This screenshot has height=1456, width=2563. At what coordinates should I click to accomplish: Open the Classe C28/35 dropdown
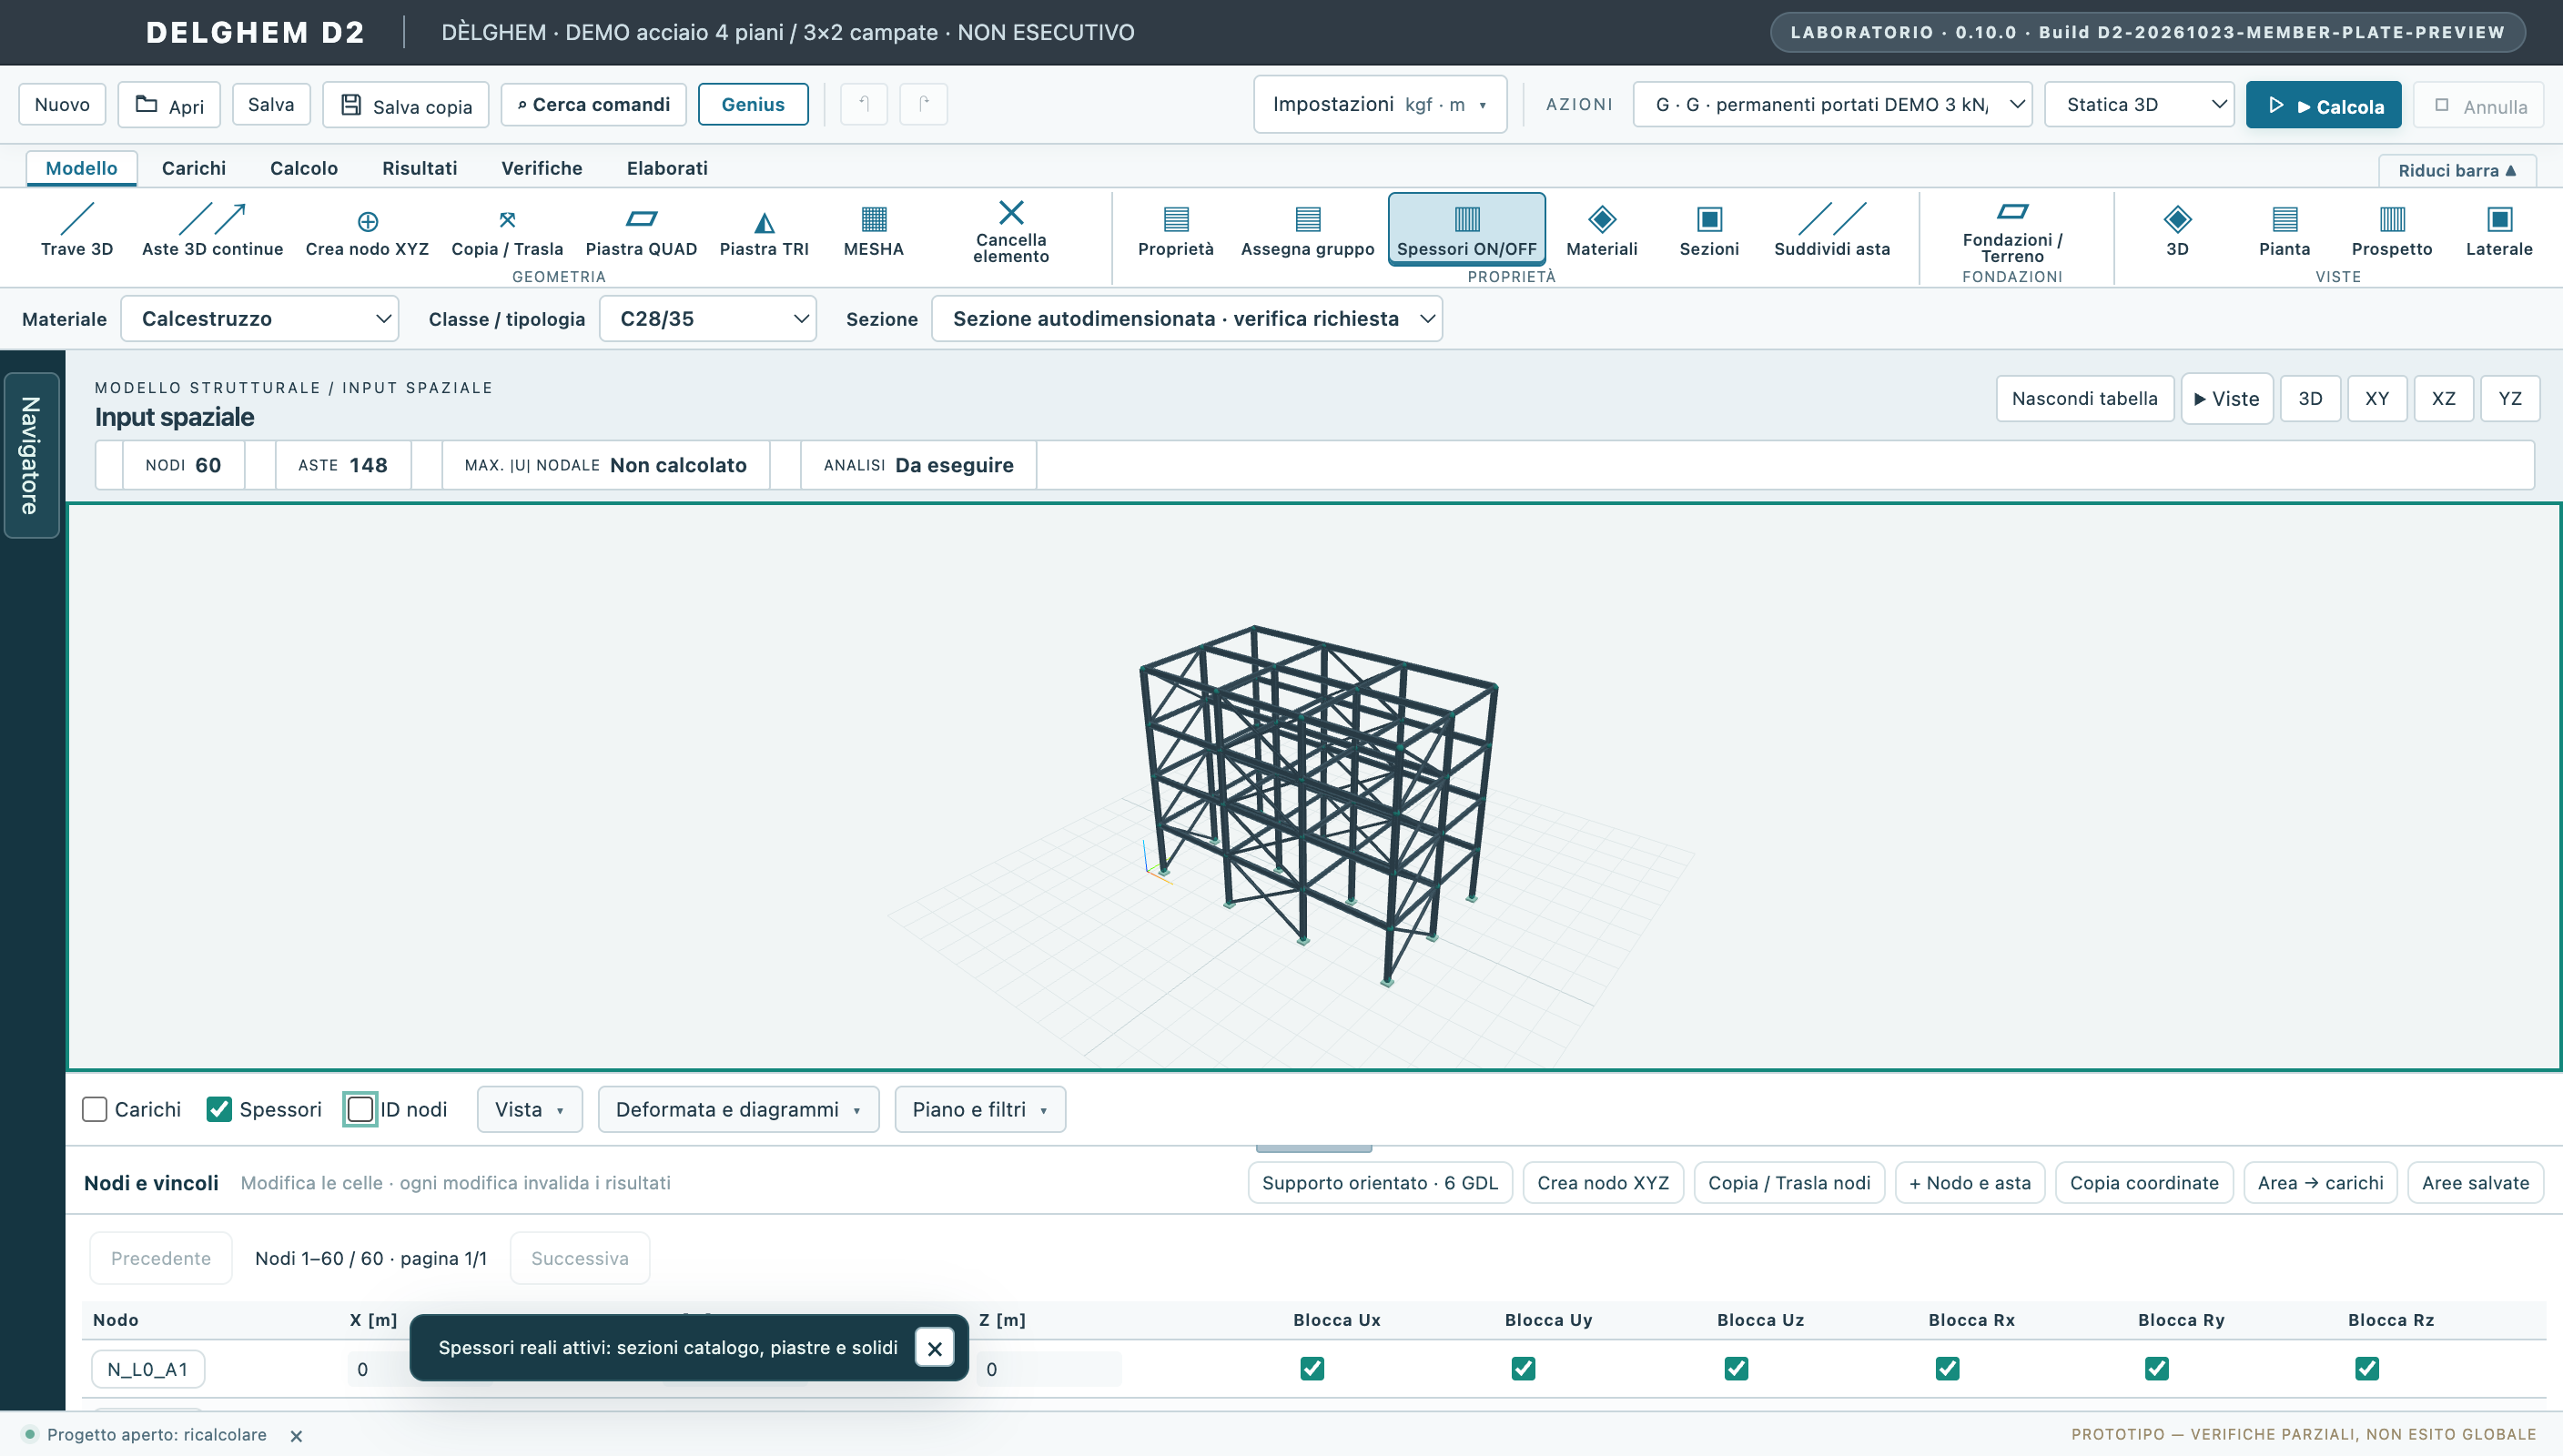click(x=708, y=318)
